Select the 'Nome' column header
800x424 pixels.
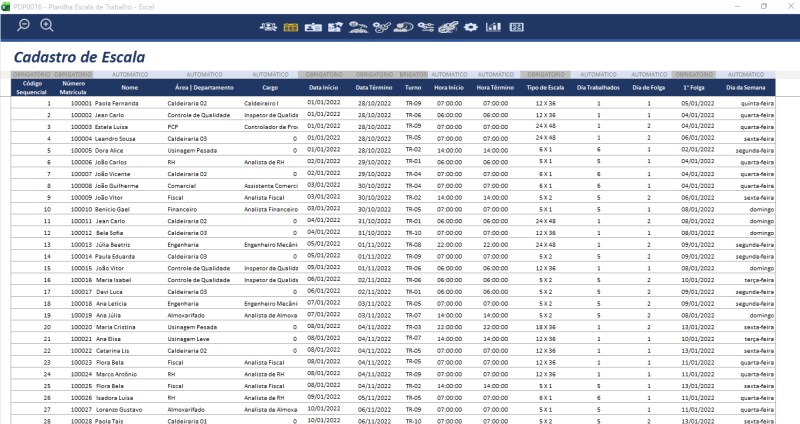130,88
